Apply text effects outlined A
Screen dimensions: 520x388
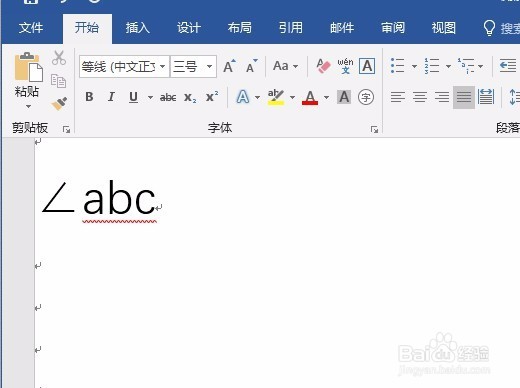243,97
